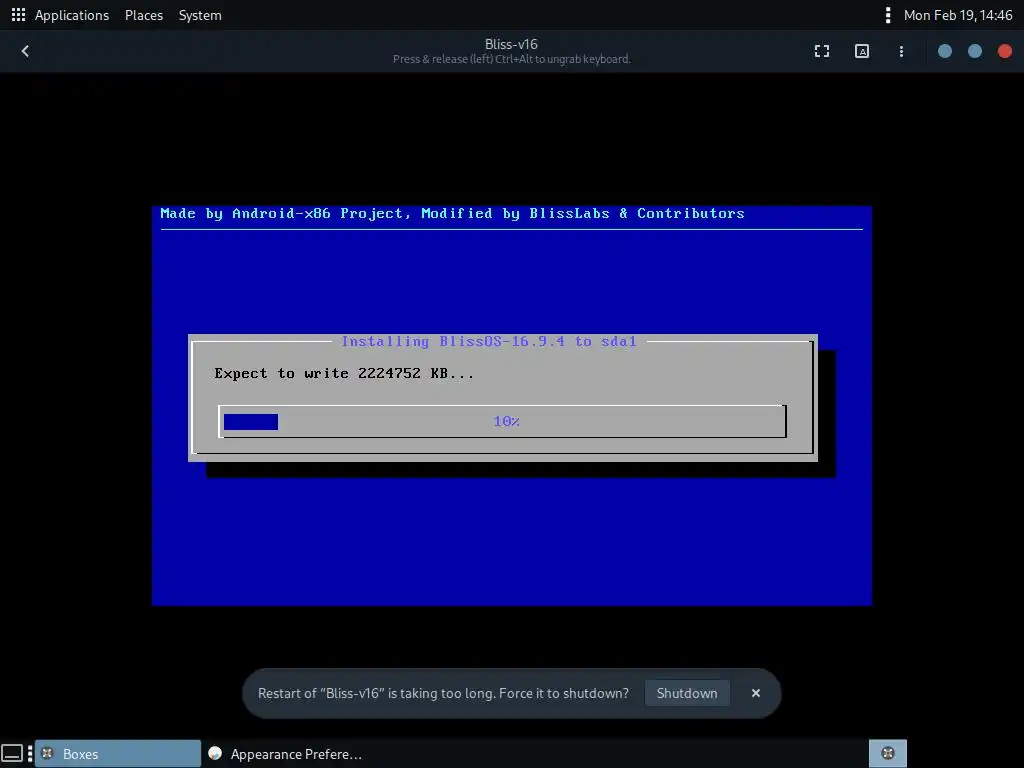This screenshot has height=768, width=1024.
Task: Click inside the Bliss-v16 virtual machine display
Action: point(512,406)
